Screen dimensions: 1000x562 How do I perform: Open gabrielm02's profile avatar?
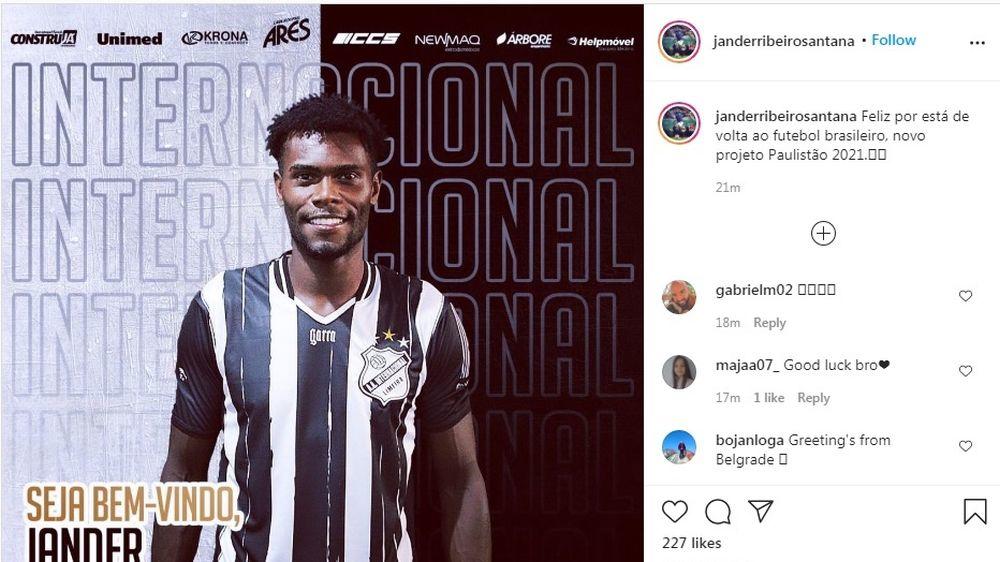(x=679, y=297)
